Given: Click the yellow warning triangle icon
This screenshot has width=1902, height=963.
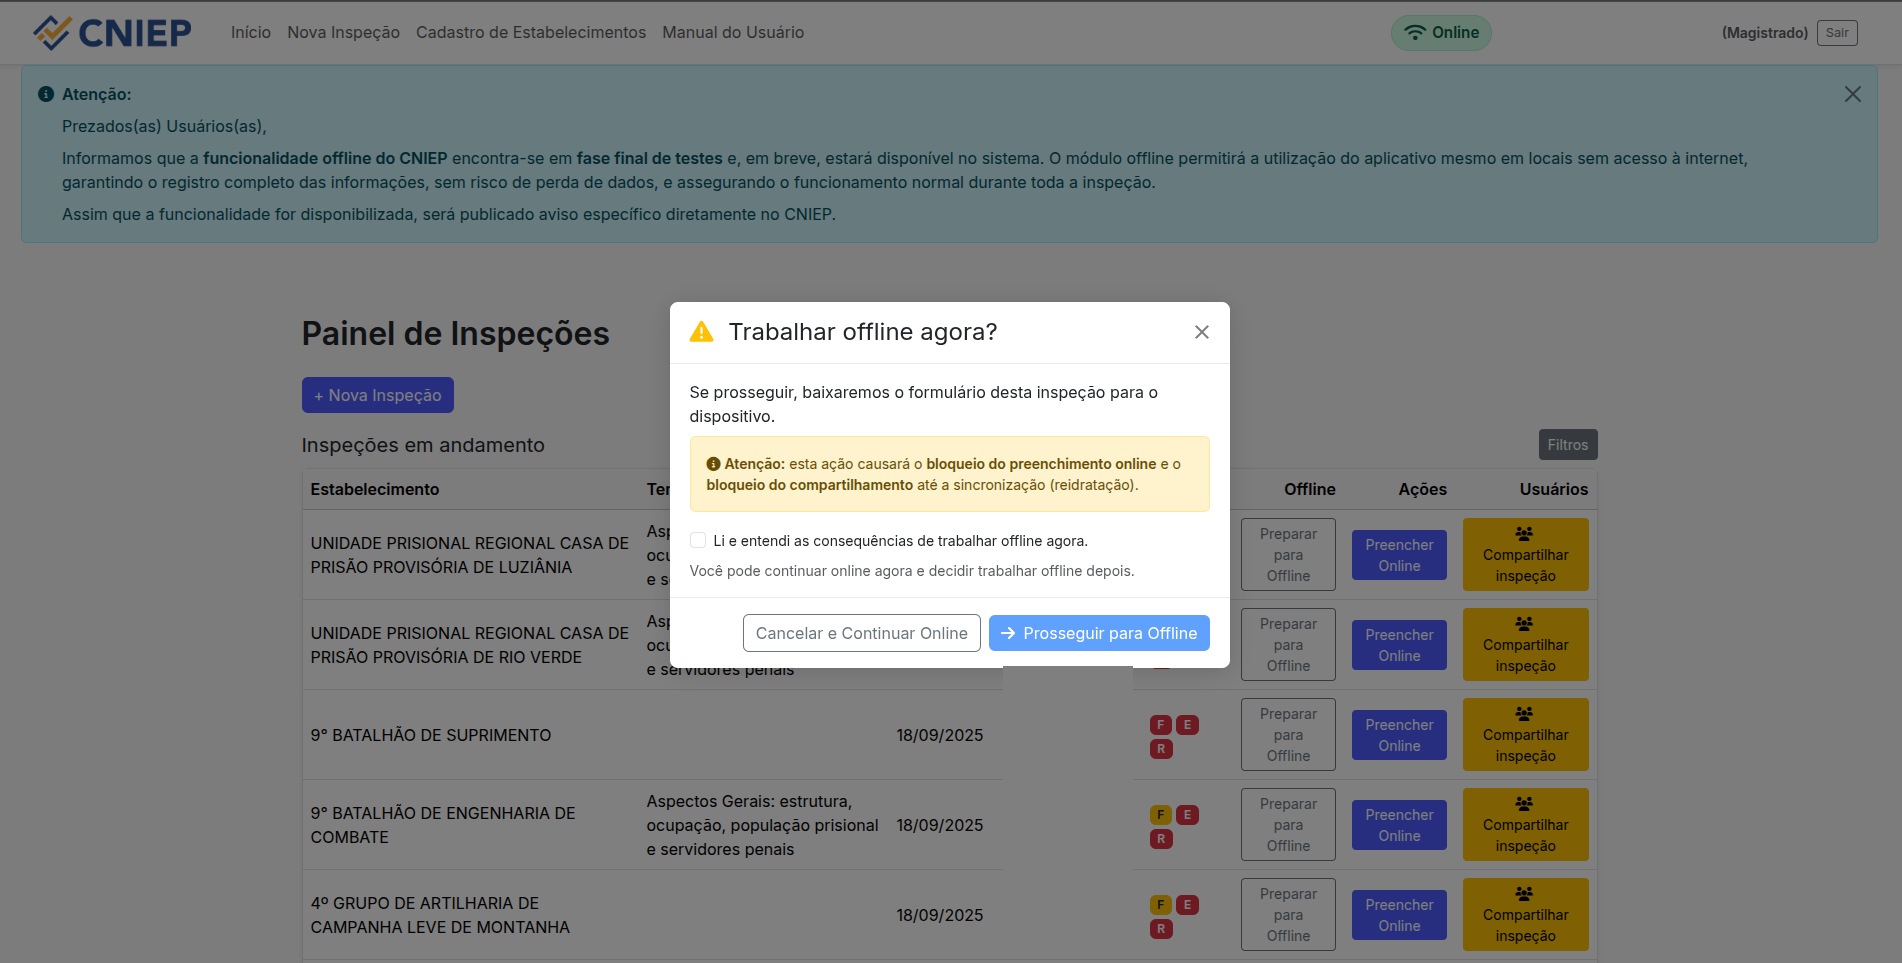Looking at the screenshot, I should (702, 332).
